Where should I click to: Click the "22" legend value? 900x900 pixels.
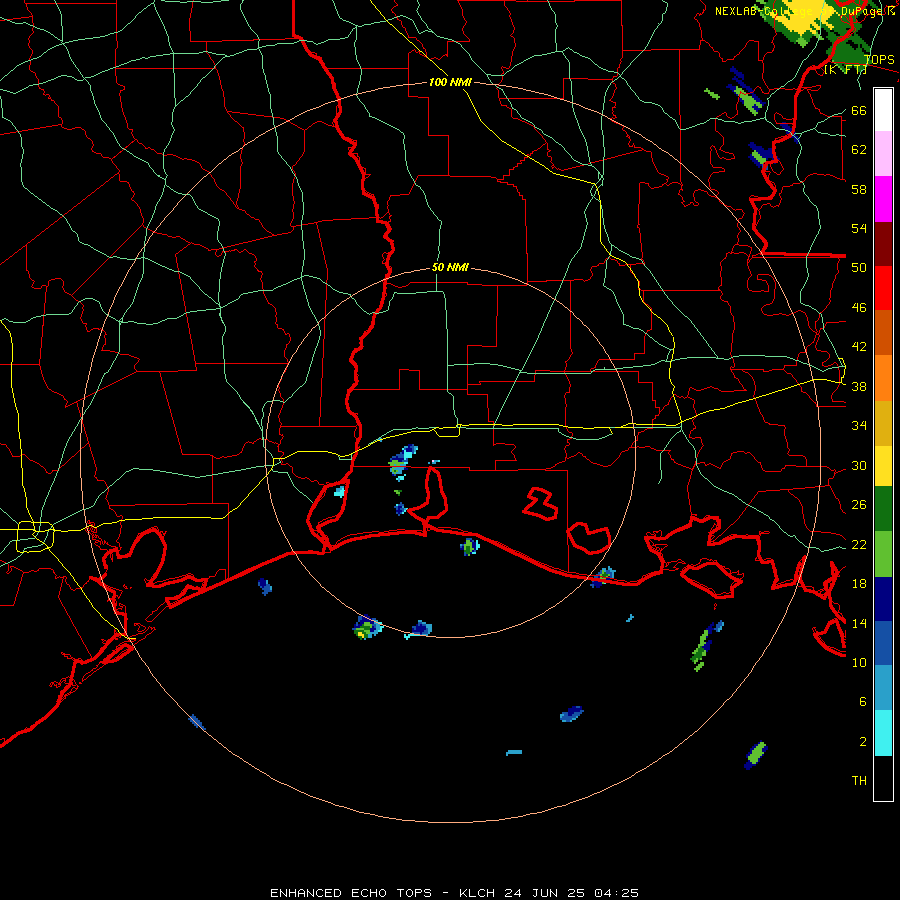tap(859, 545)
